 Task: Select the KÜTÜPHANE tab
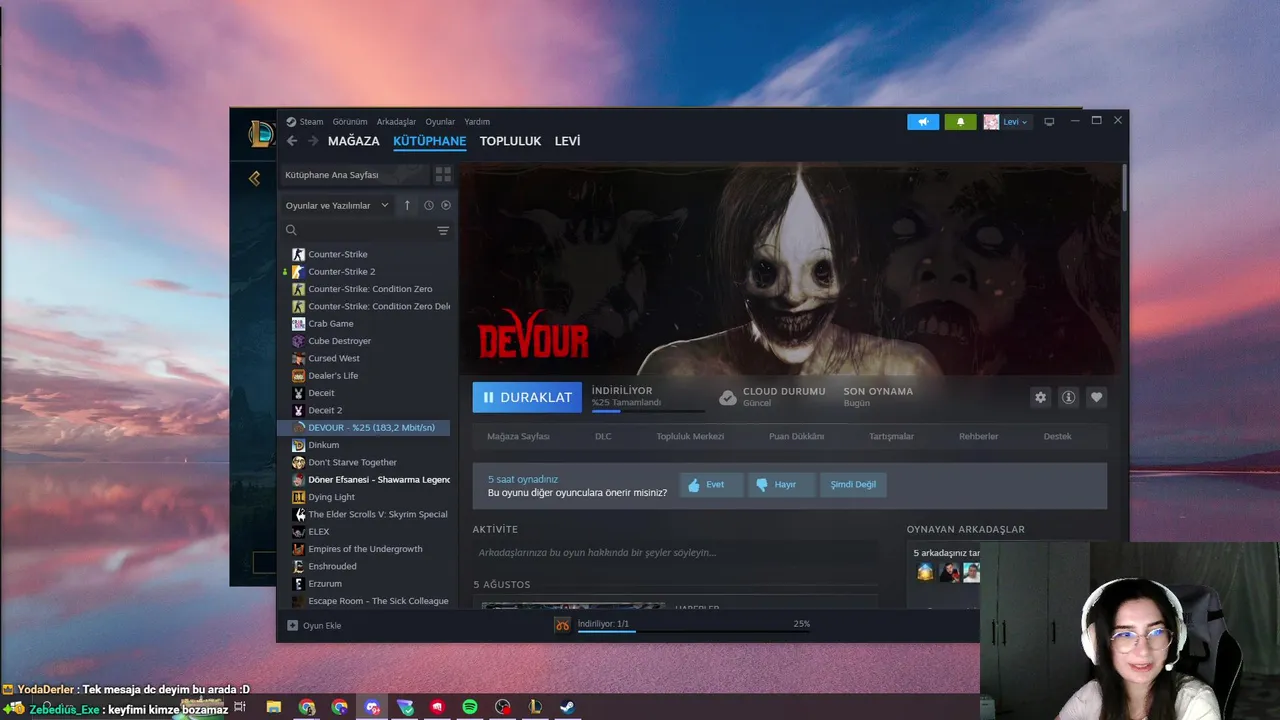click(x=430, y=141)
